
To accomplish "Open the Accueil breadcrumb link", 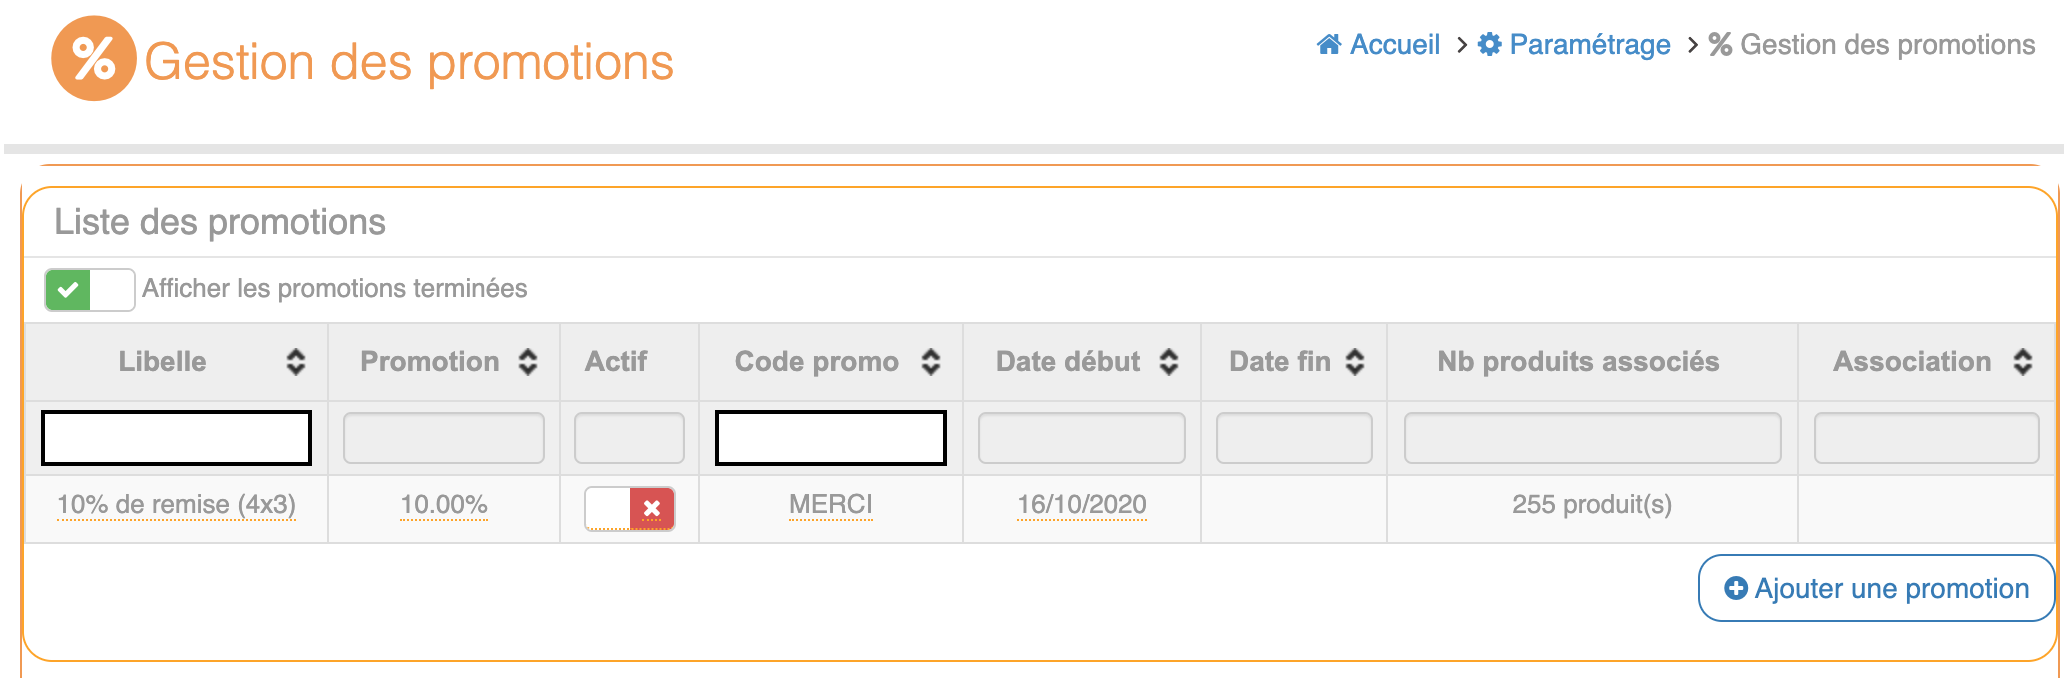I will tap(1394, 45).
